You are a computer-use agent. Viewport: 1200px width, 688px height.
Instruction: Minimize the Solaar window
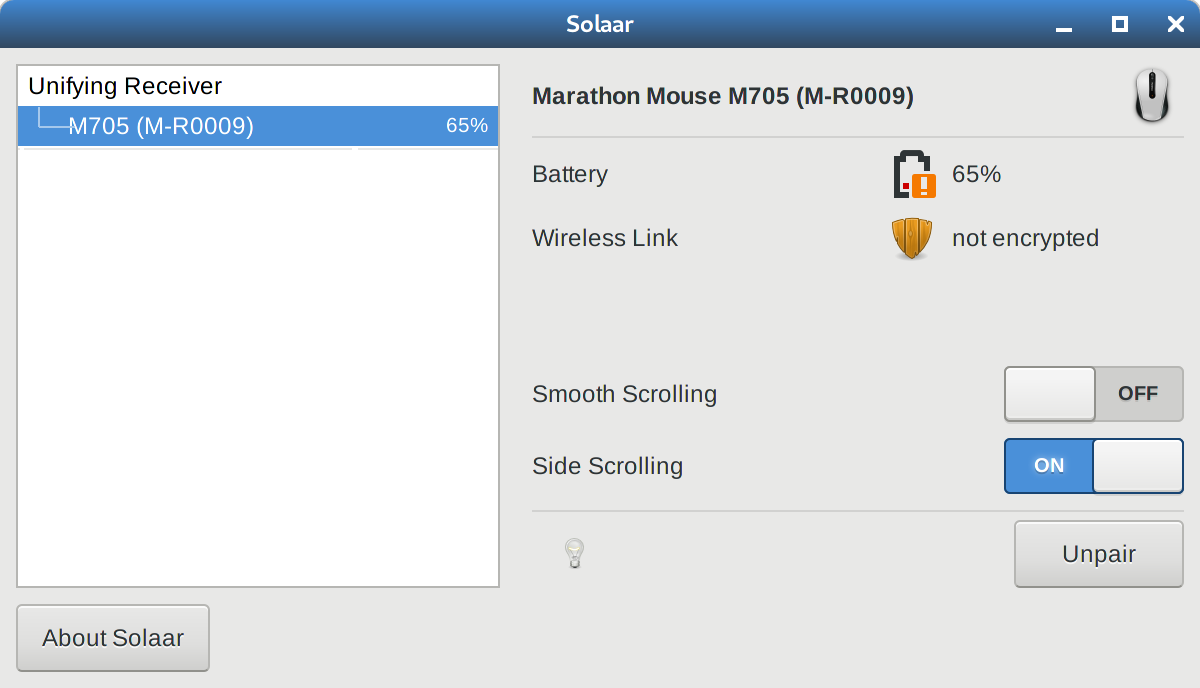pos(1064,25)
